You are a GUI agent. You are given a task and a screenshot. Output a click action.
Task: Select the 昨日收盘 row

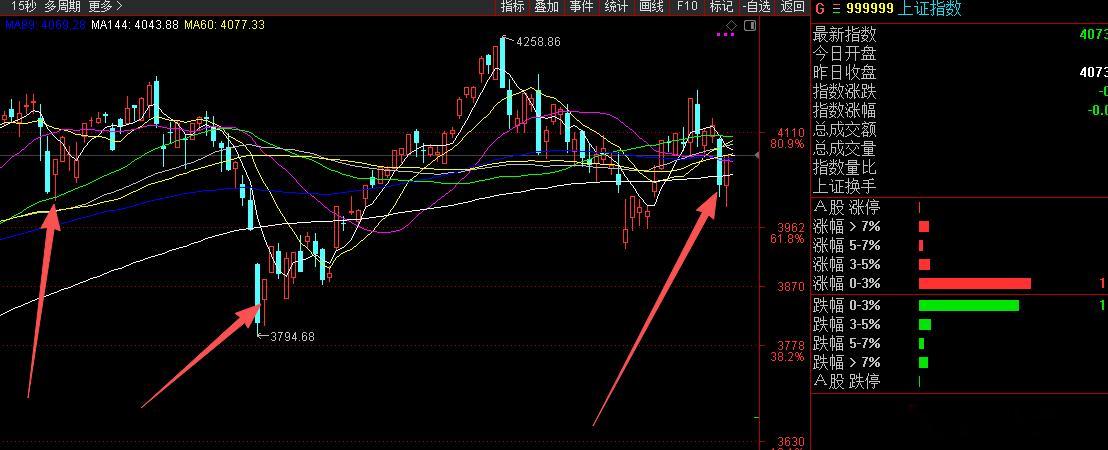(960, 72)
